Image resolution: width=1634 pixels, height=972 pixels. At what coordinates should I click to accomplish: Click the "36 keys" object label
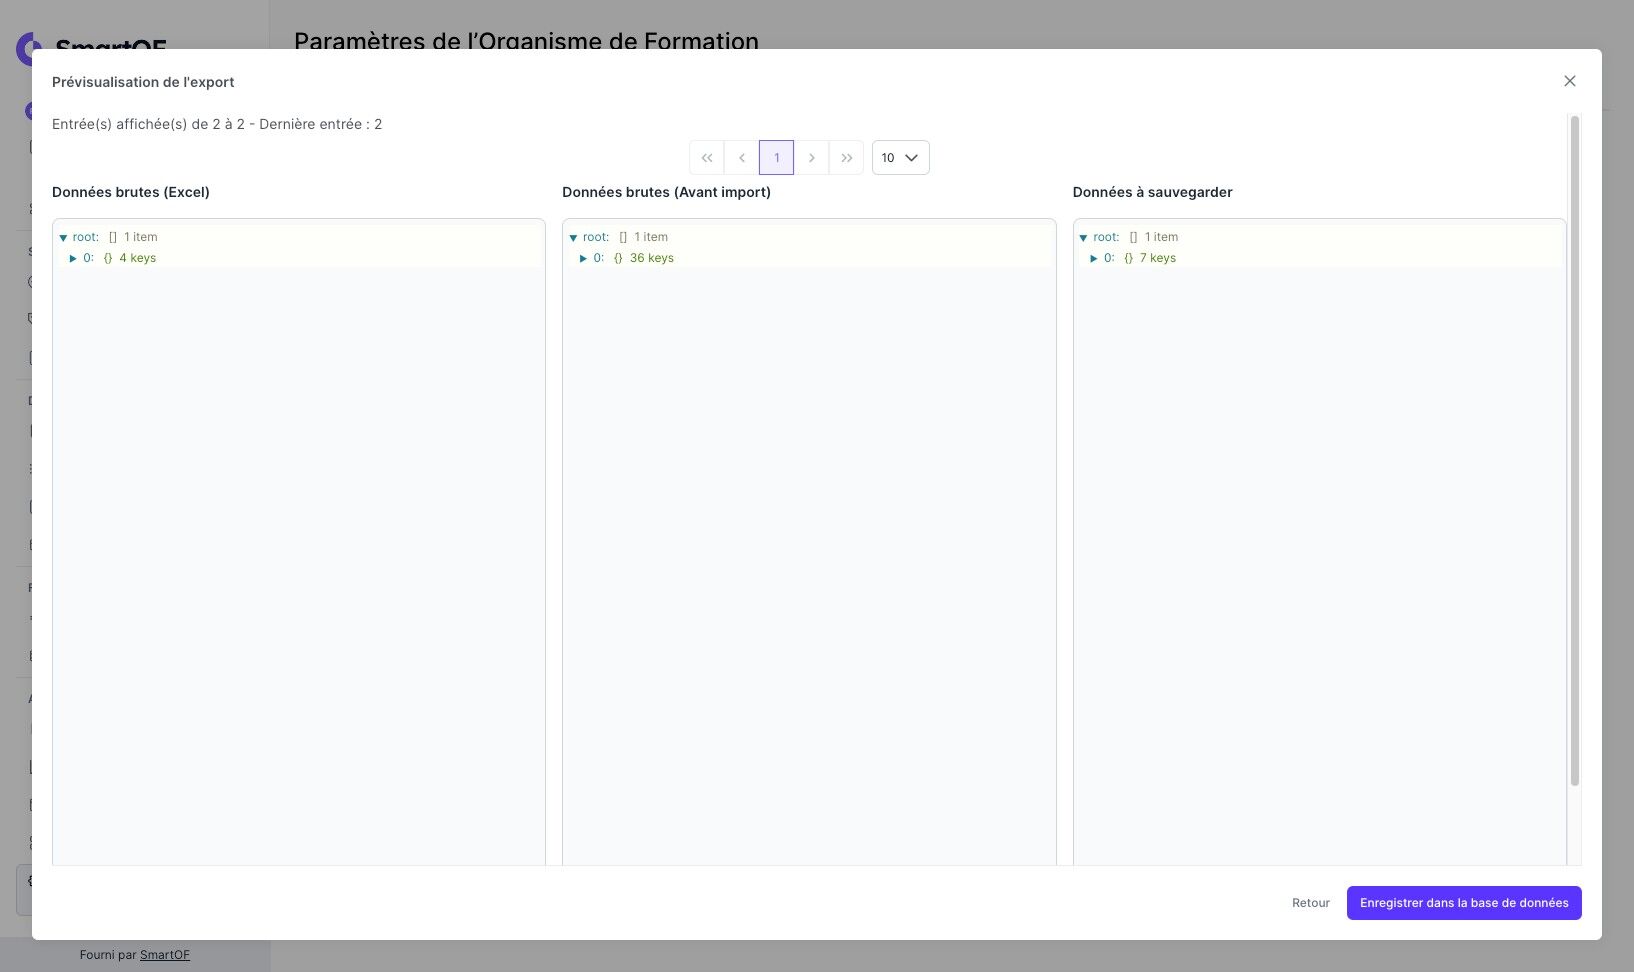click(651, 258)
